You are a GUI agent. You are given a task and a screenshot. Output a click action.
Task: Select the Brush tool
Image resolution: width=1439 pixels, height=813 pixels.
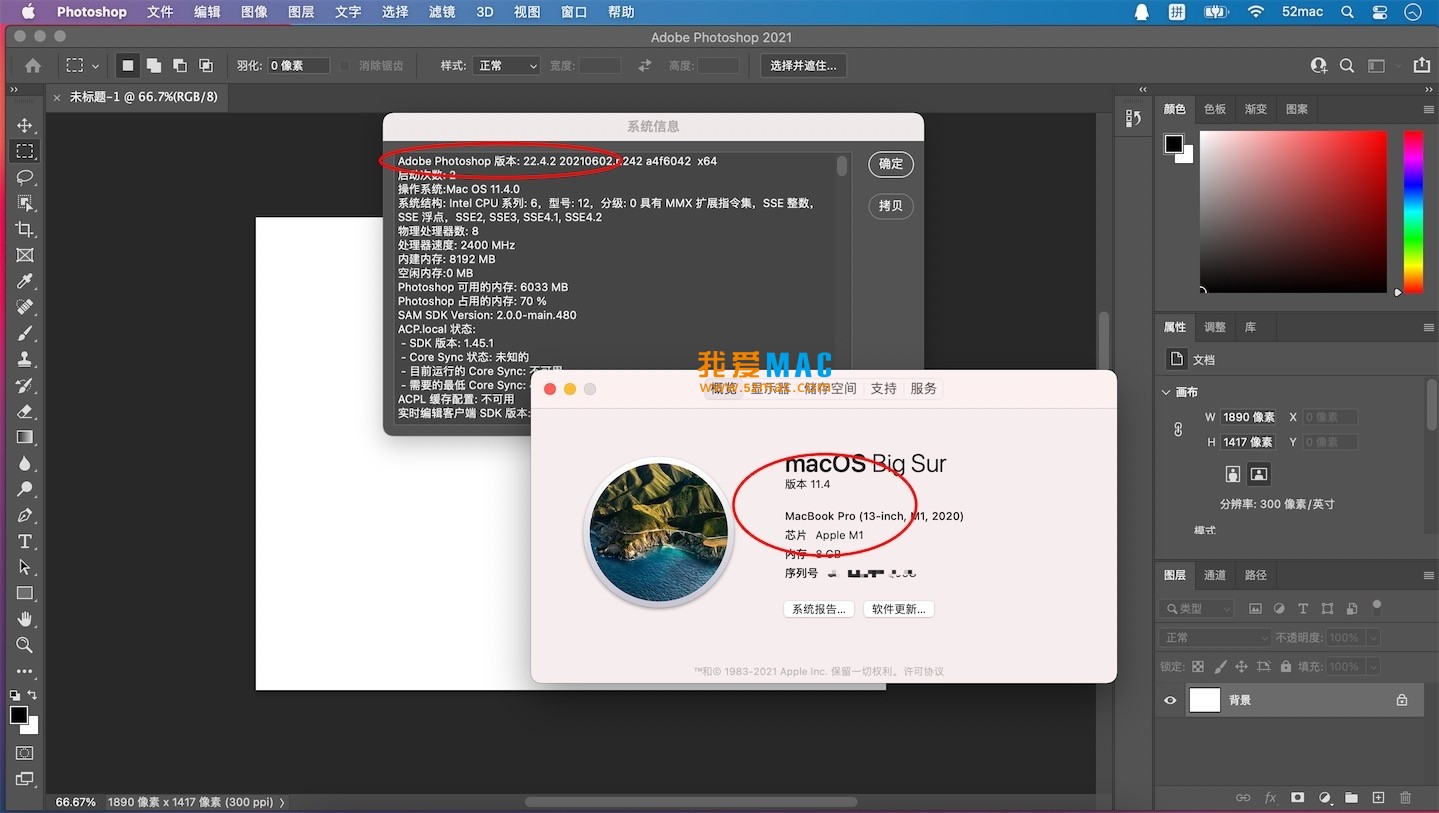pos(25,333)
